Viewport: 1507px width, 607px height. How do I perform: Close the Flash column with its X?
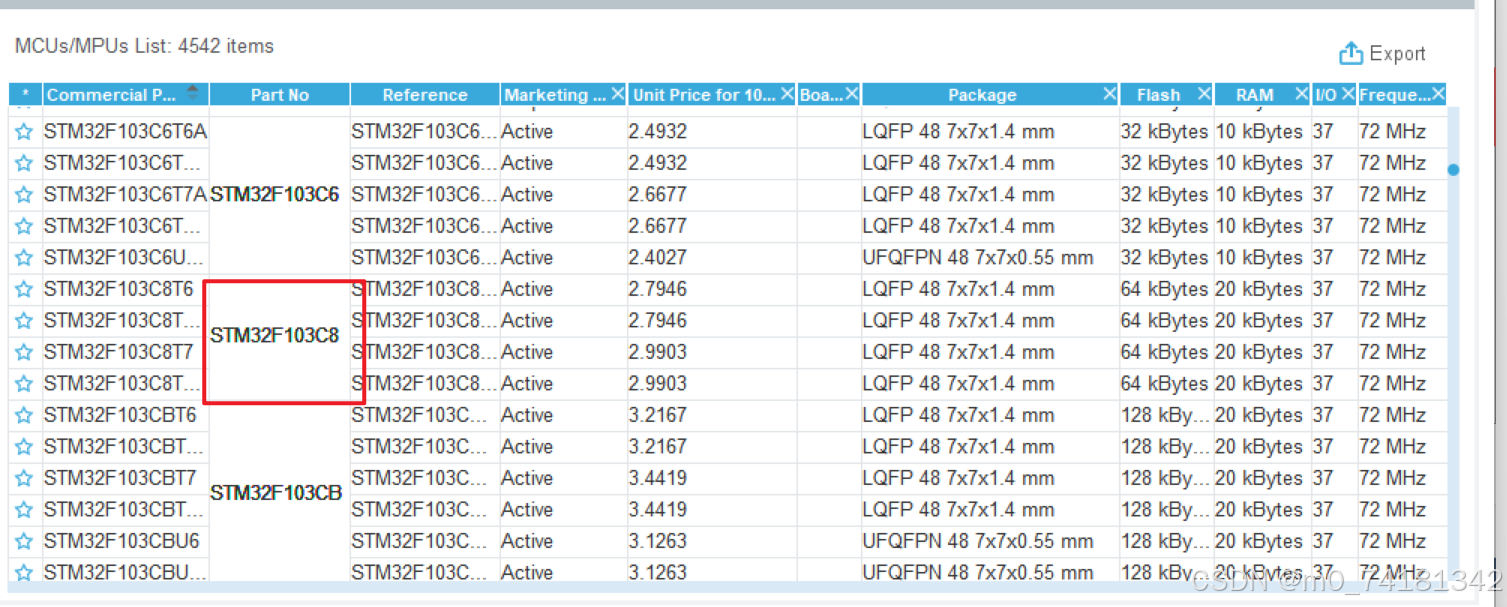(1204, 94)
